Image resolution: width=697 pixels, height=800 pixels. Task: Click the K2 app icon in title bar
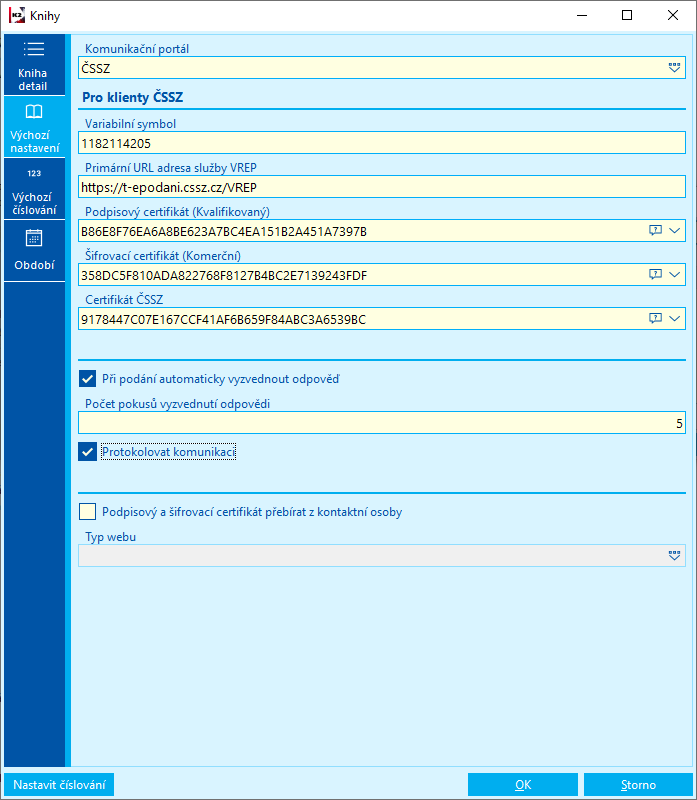click(x=16, y=16)
